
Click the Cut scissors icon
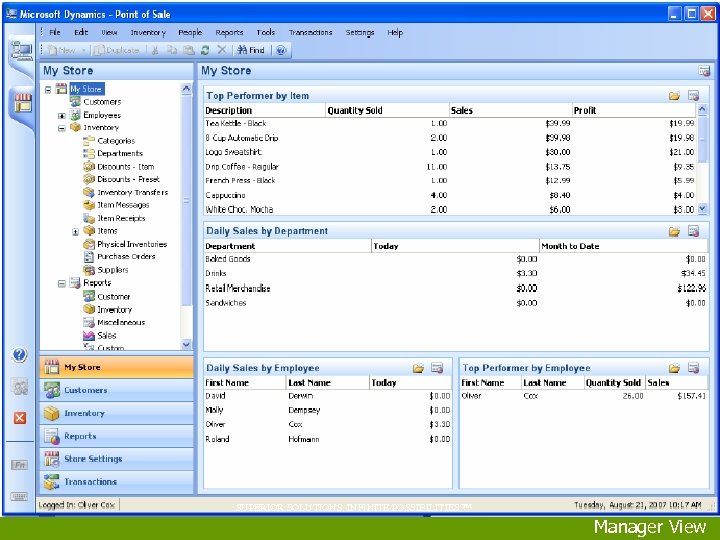click(155, 50)
